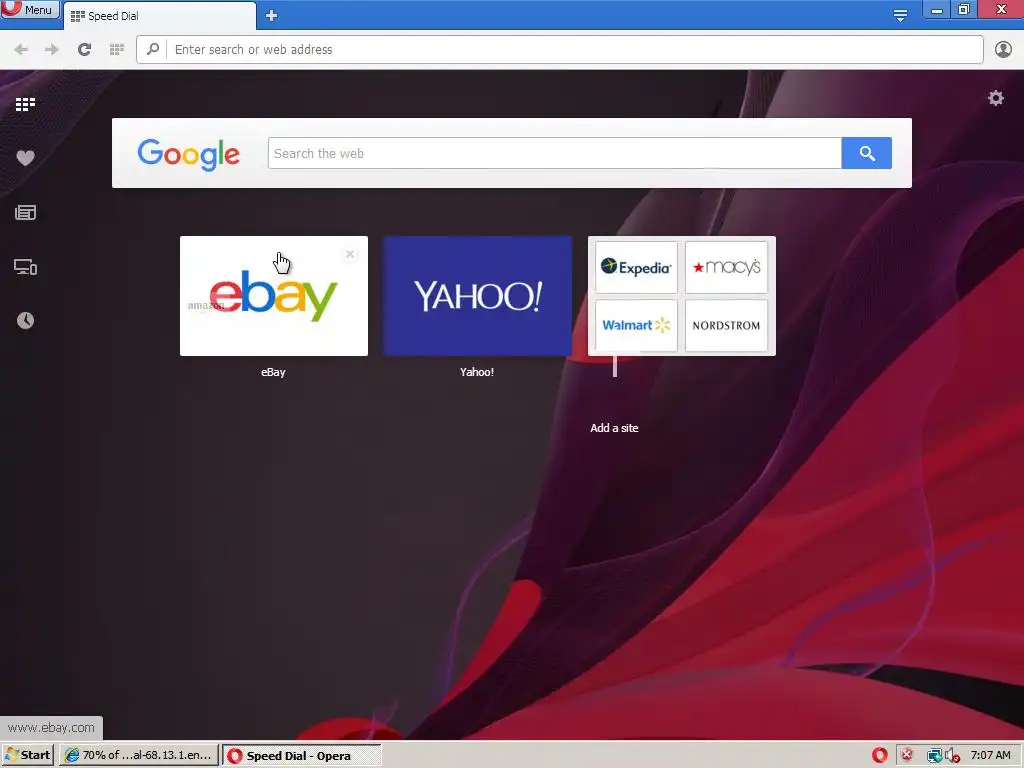This screenshot has height=768, width=1024.
Task: Switch to Internet Explorer taskbar item
Action: [x=139, y=755]
